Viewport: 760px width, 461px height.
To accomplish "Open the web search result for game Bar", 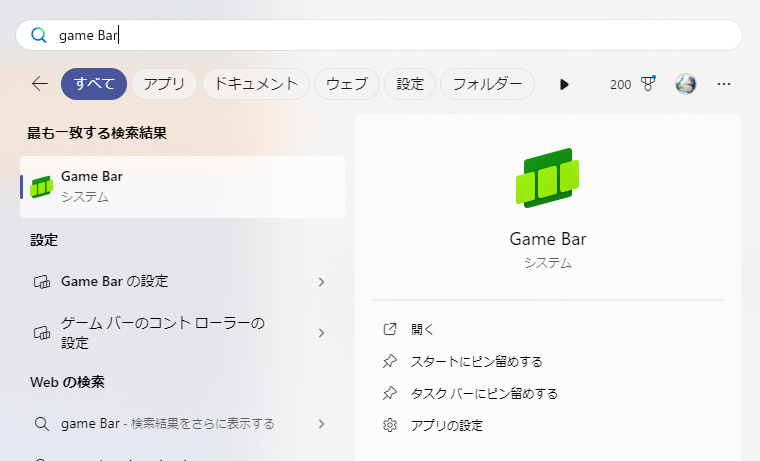I will 182,424.
